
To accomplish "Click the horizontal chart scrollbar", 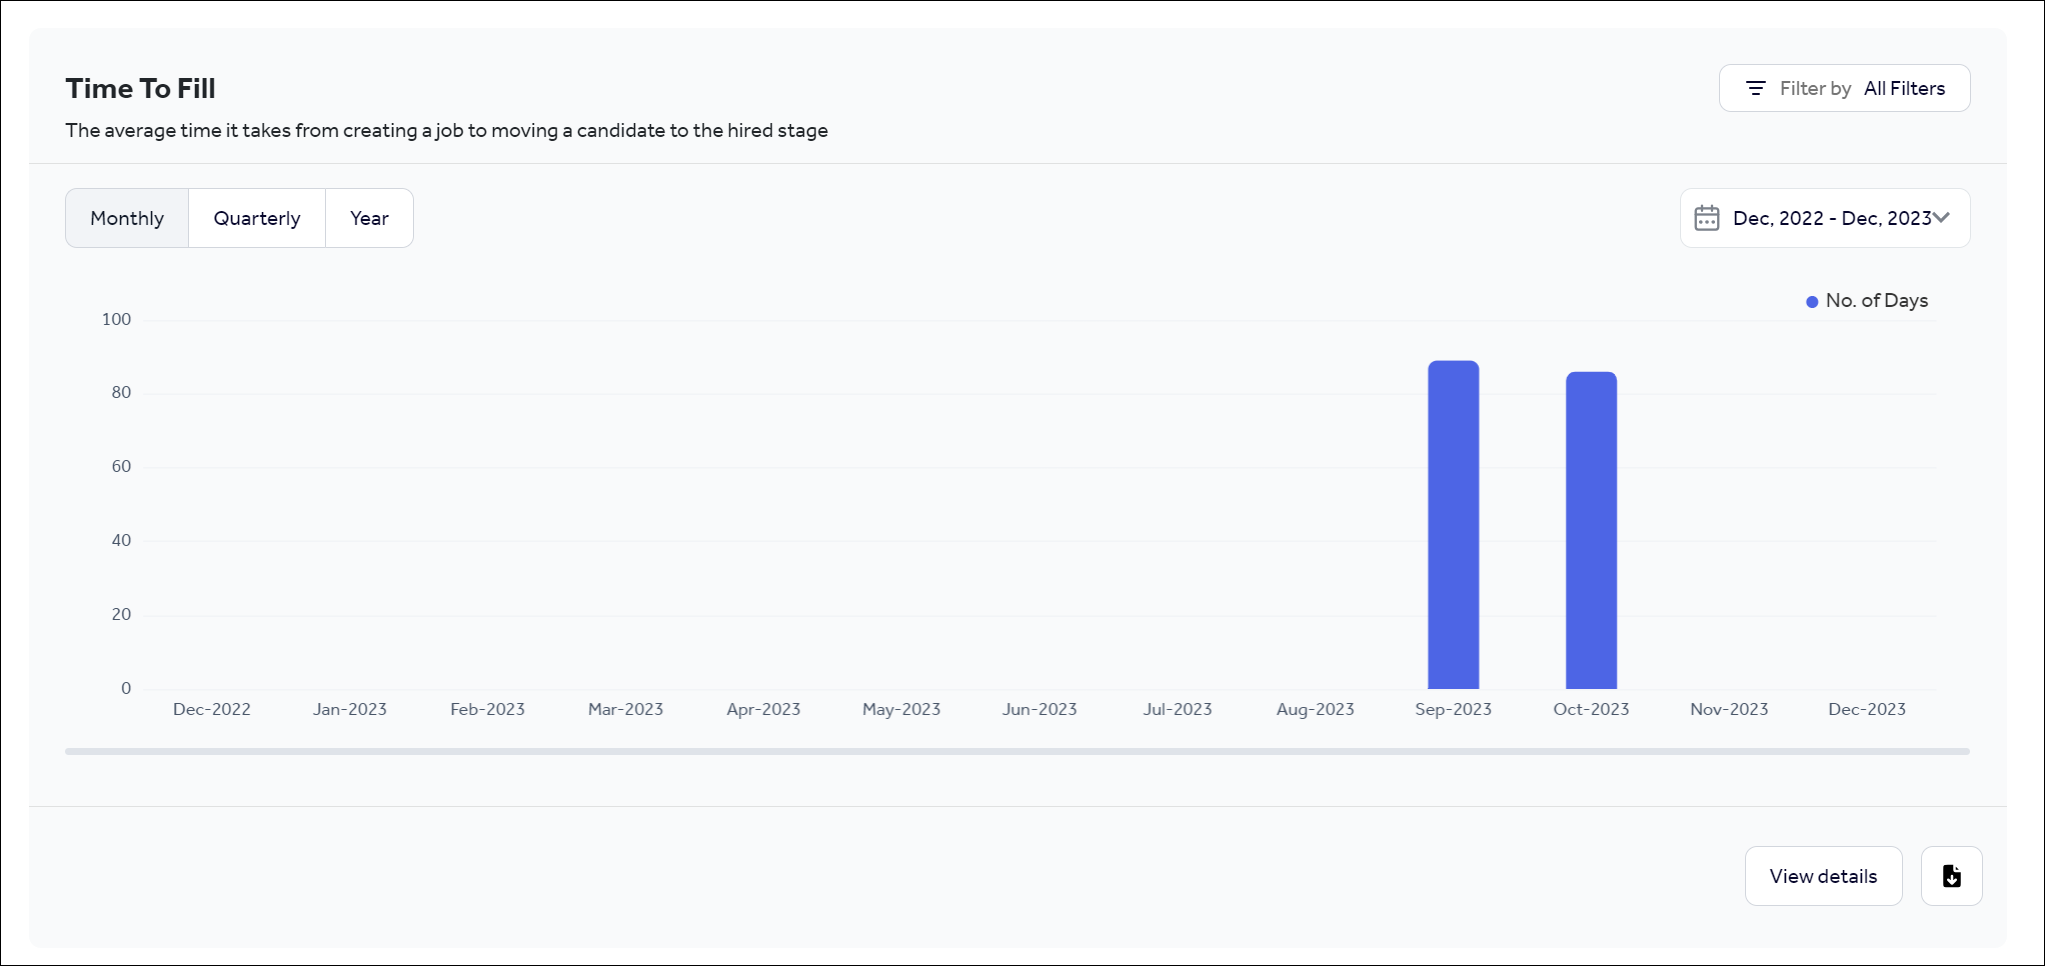I will pyautogui.click(x=1017, y=751).
